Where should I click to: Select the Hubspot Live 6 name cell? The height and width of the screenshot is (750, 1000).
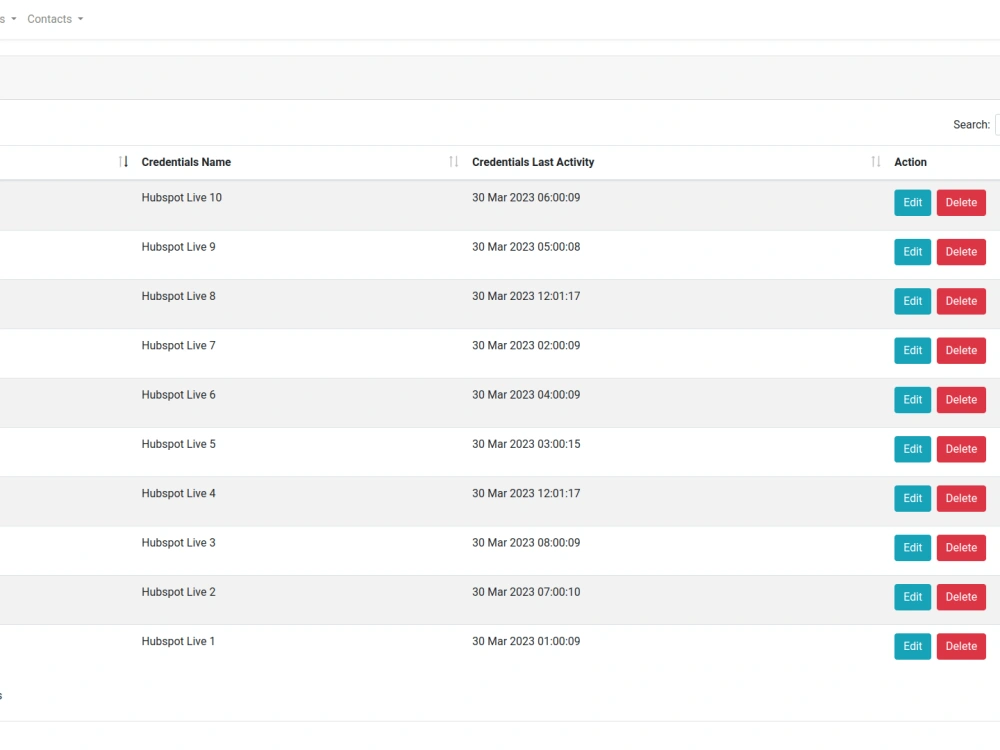179,395
